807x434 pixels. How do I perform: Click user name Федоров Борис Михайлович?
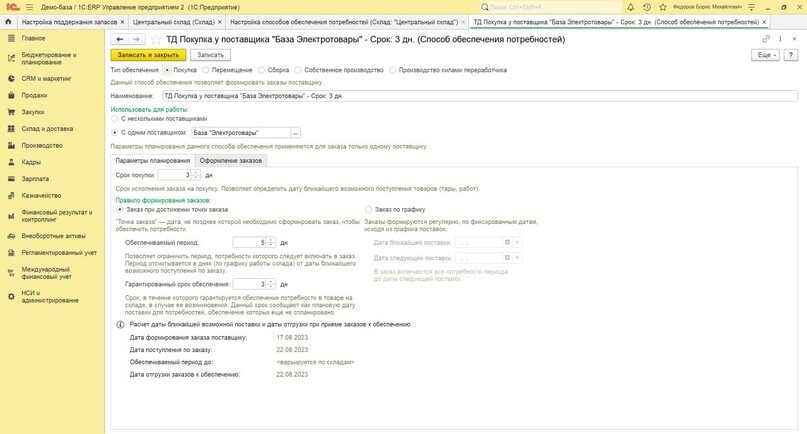[707, 7]
